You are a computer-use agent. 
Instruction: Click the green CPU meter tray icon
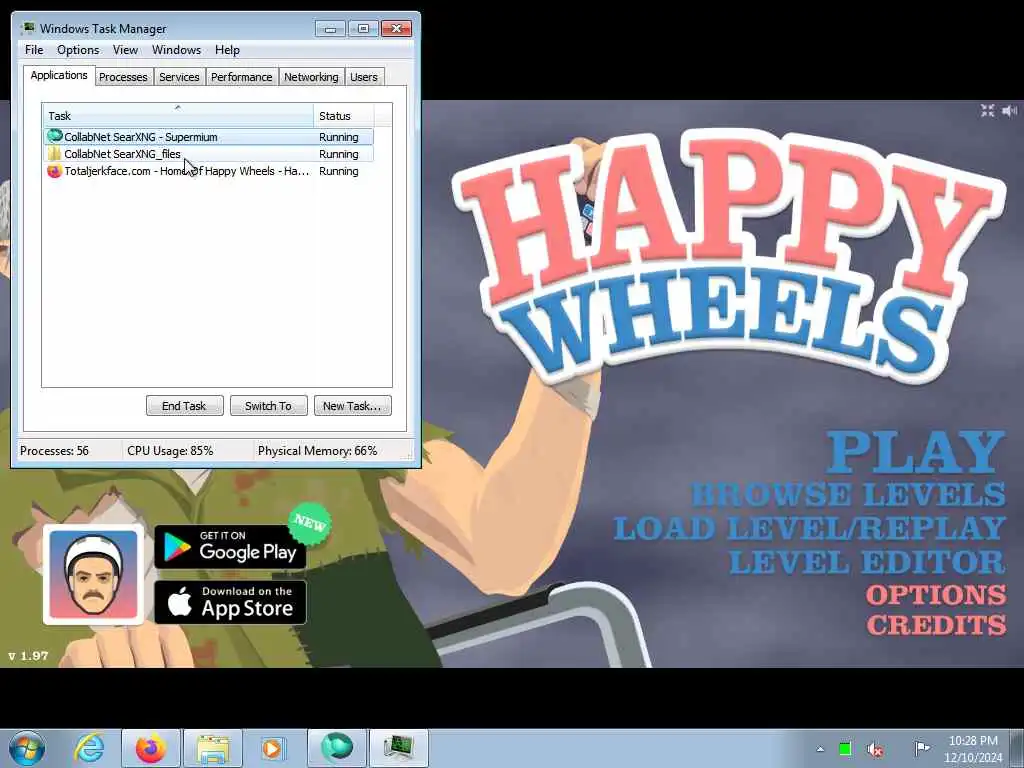point(845,749)
